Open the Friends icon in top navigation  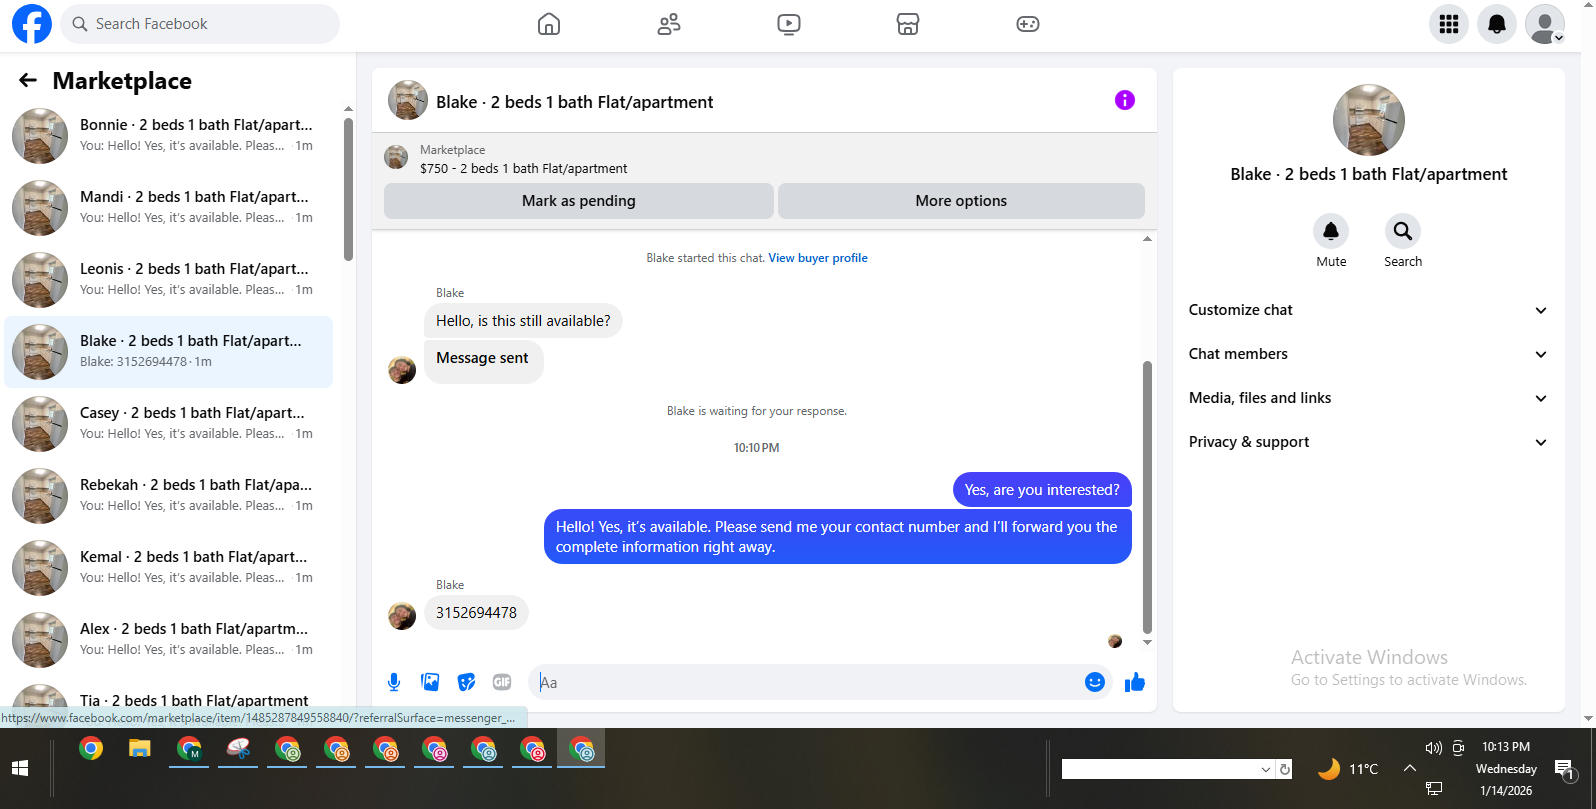tap(669, 24)
